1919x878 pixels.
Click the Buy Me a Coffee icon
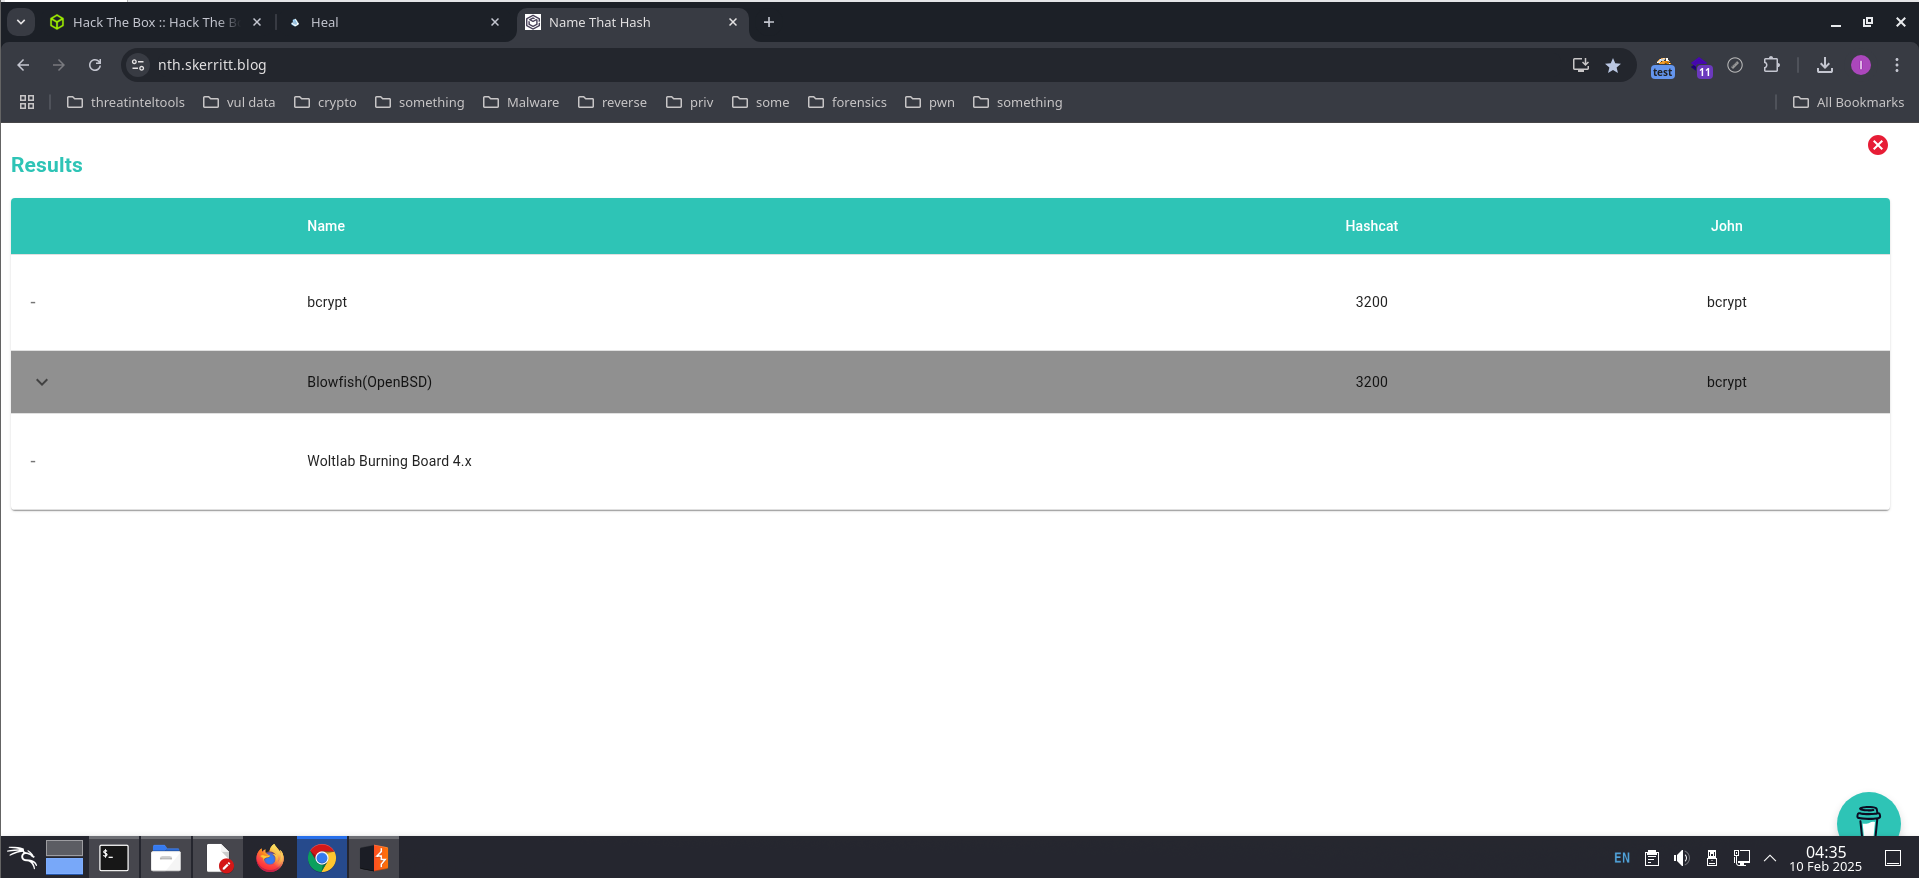1867,820
